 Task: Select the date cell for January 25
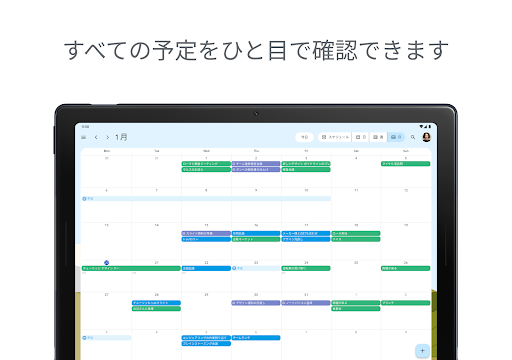(x=356, y=276)
